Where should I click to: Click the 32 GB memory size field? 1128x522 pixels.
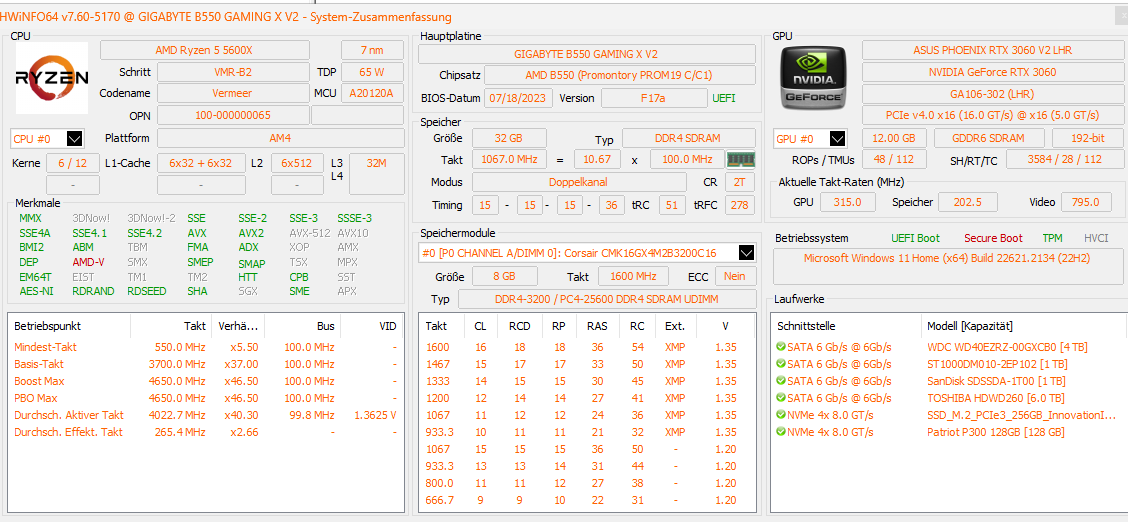tap(509, 138)
